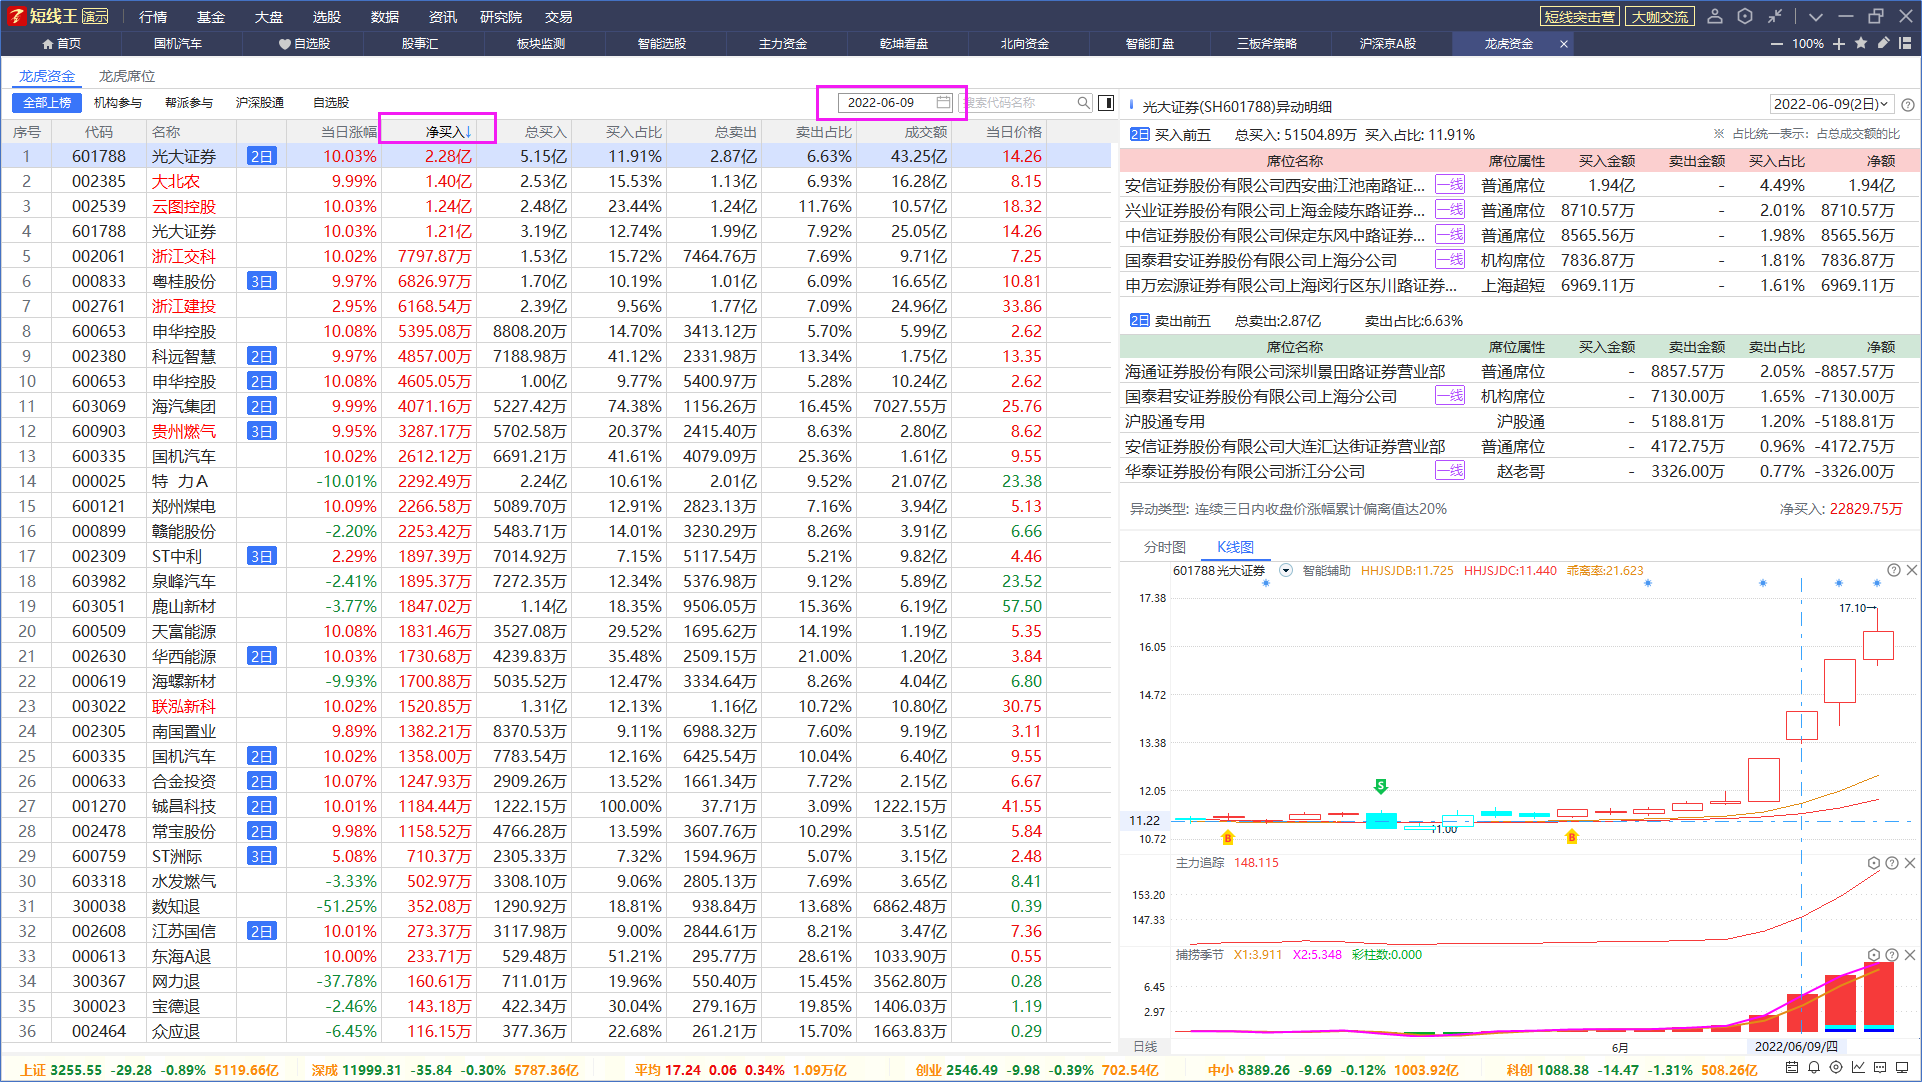This screenshot has height=1082, width=1922.
Task: Click the help question mark beside the 2日 date dropdown
Action: coord(1908,105)
